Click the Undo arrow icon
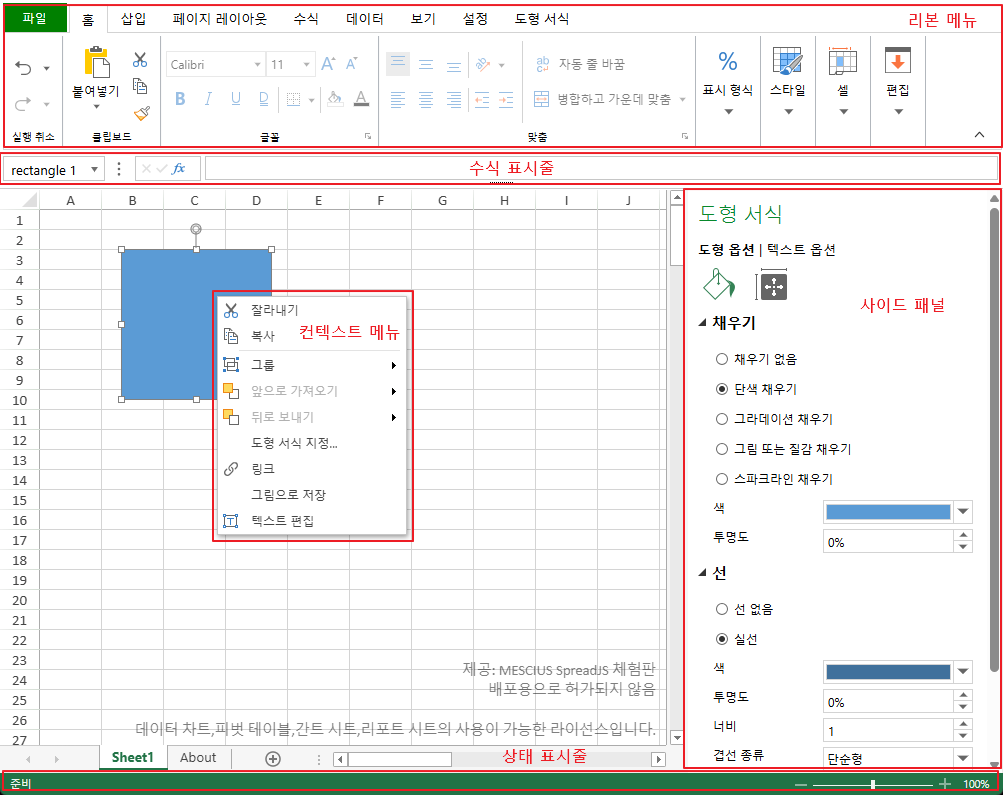The width and height of the screenshot is (1003, 795). click(24, 68)
